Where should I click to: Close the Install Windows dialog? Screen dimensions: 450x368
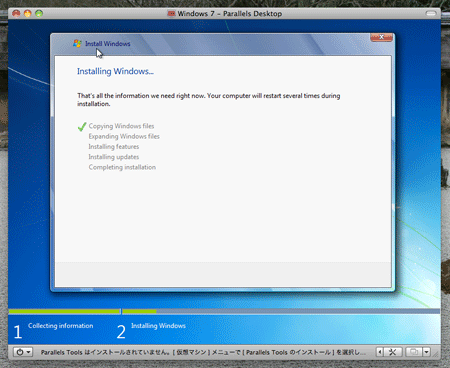coord(381,37)
